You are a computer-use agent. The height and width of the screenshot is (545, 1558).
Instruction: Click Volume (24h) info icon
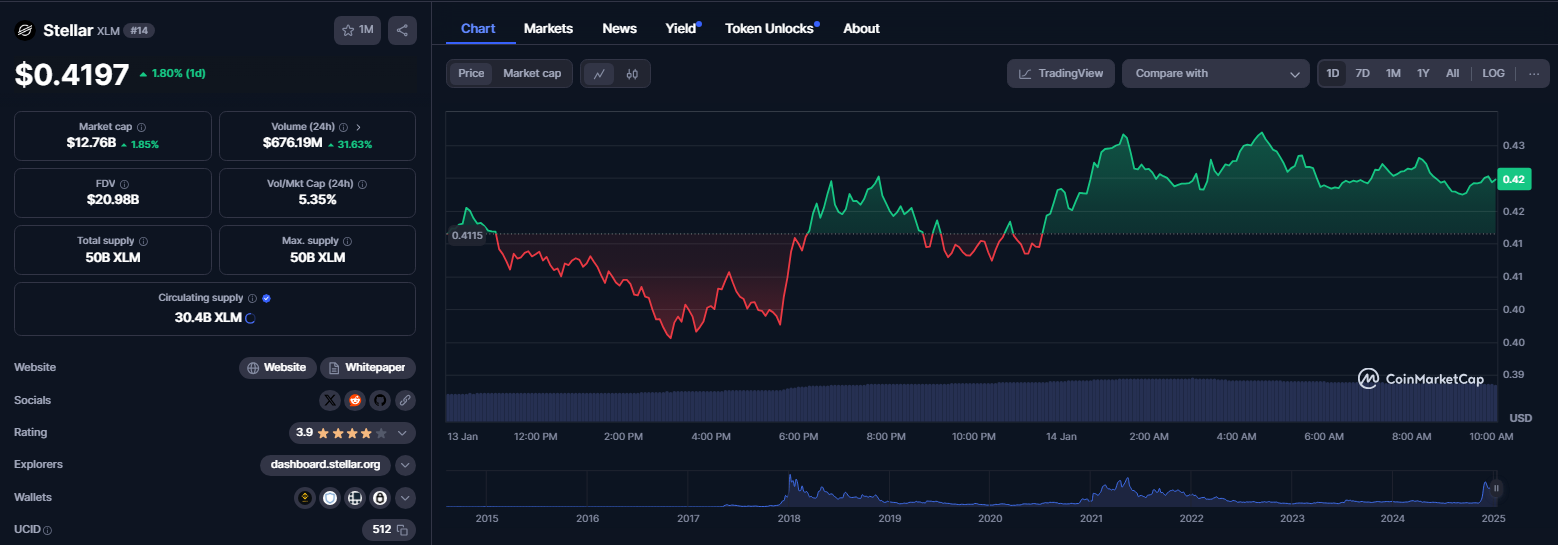[x=343, y=127]
